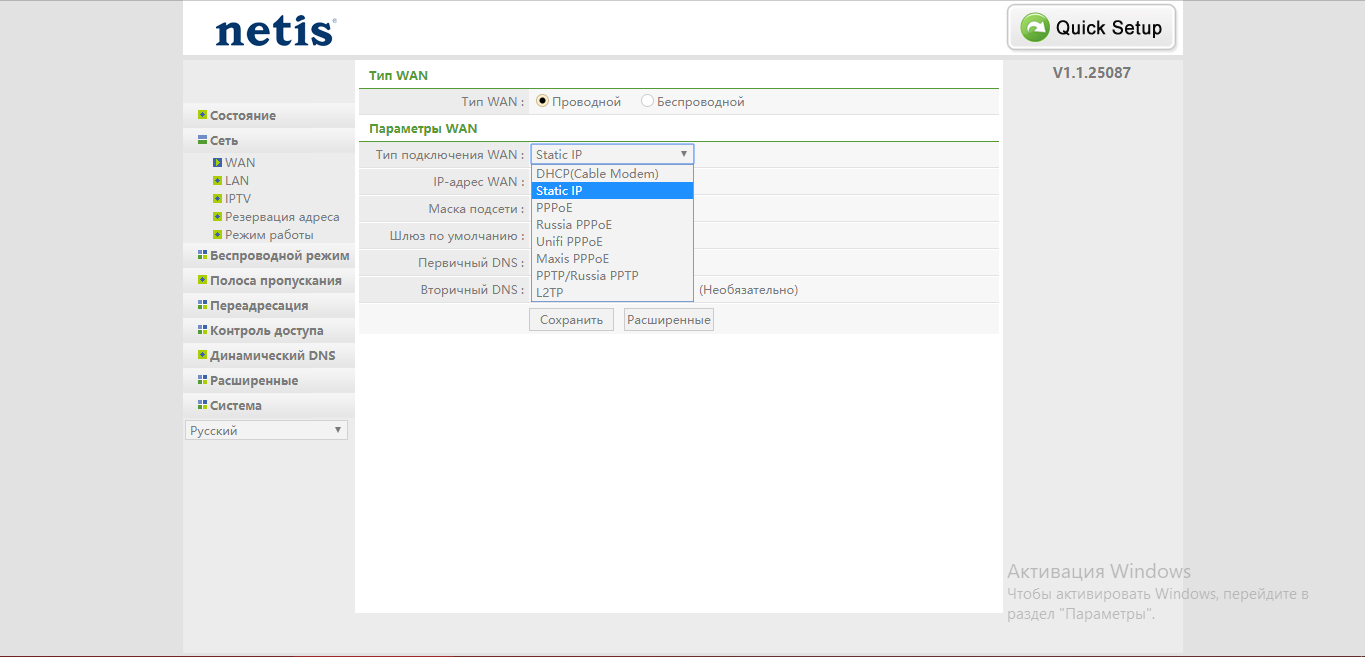The height and width of the screenshot is (657, 1365).
Task: Choose Unifi PPPoE connection type
Action: (x=612, y=242)
